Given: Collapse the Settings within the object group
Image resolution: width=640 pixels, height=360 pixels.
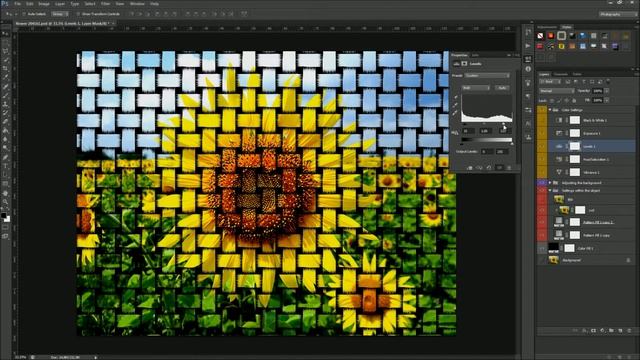Looking at the screenshot, I should click(x=550, y=191).
